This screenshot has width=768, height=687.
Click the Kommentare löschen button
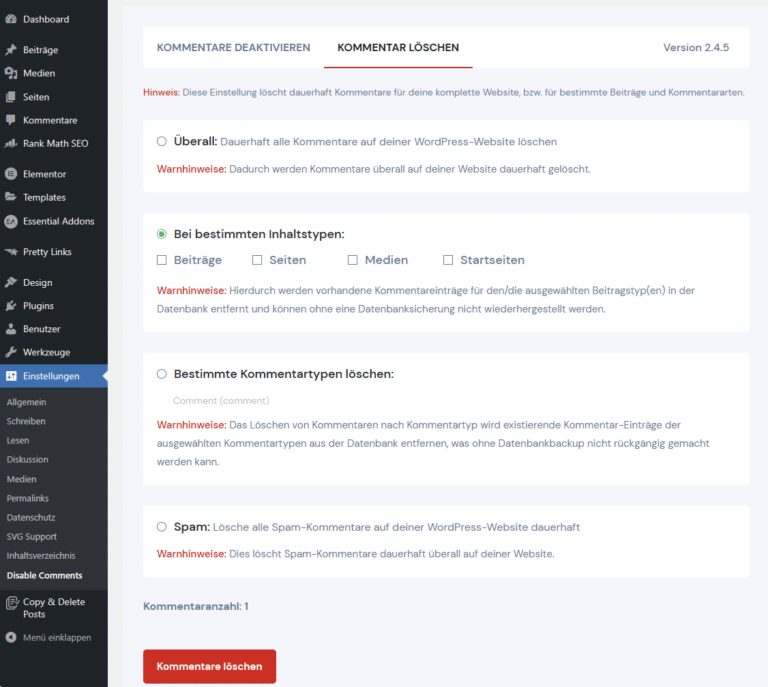tap(210, 666)
